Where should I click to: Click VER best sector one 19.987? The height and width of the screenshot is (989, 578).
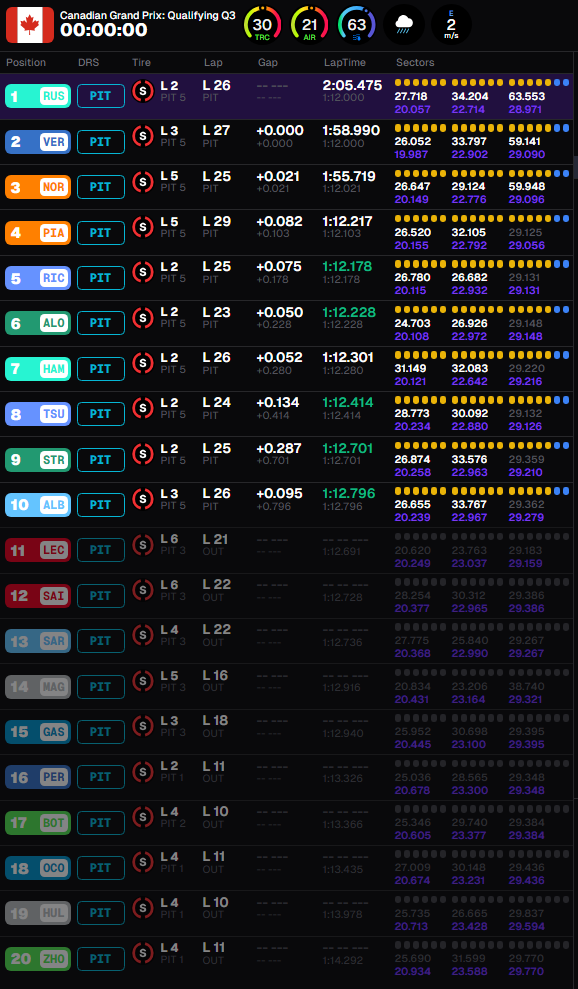(x=412, y=155)
